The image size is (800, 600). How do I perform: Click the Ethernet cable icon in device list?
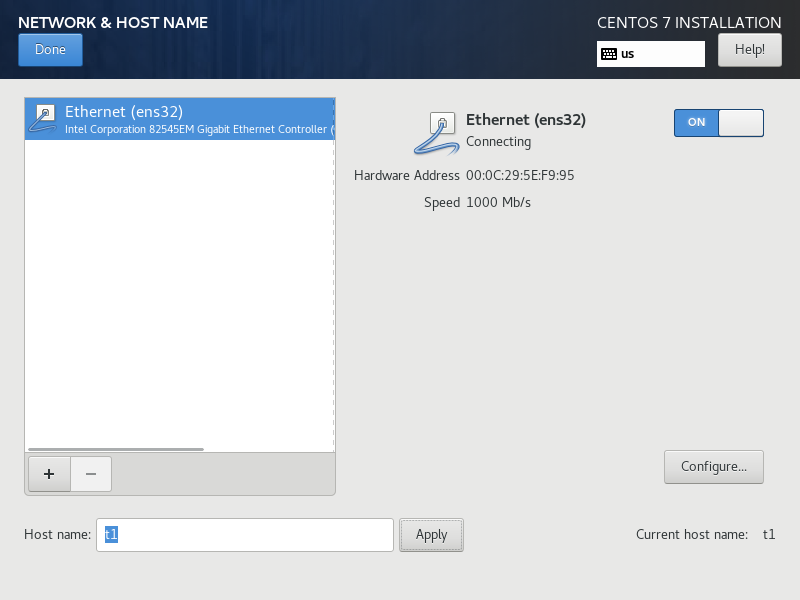pyautogui.click(x=44, y=118)
